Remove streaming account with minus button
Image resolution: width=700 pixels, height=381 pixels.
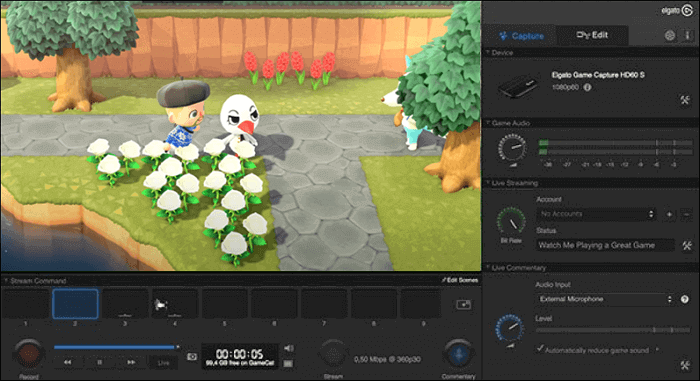tap(686, 215)
